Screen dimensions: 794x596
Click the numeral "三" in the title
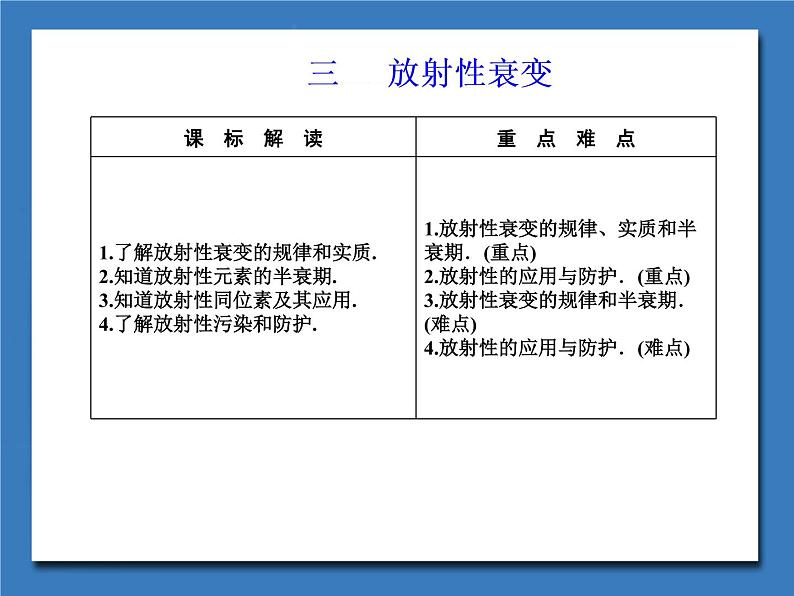(323, 75)
